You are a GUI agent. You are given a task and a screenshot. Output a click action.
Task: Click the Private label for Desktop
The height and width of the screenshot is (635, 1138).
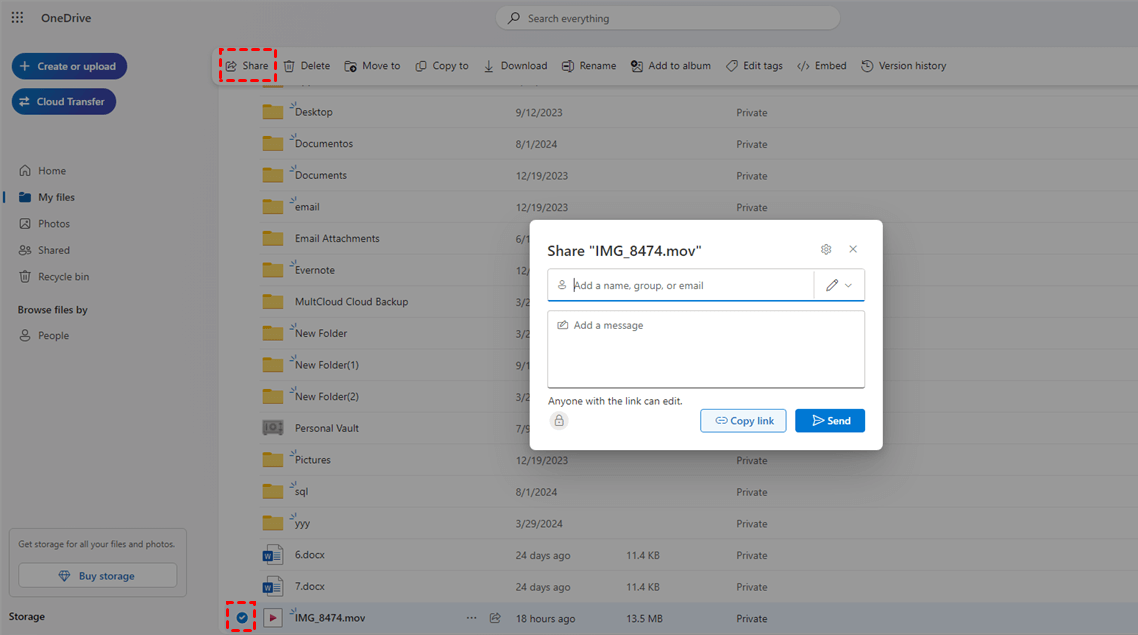coord(752,112)
